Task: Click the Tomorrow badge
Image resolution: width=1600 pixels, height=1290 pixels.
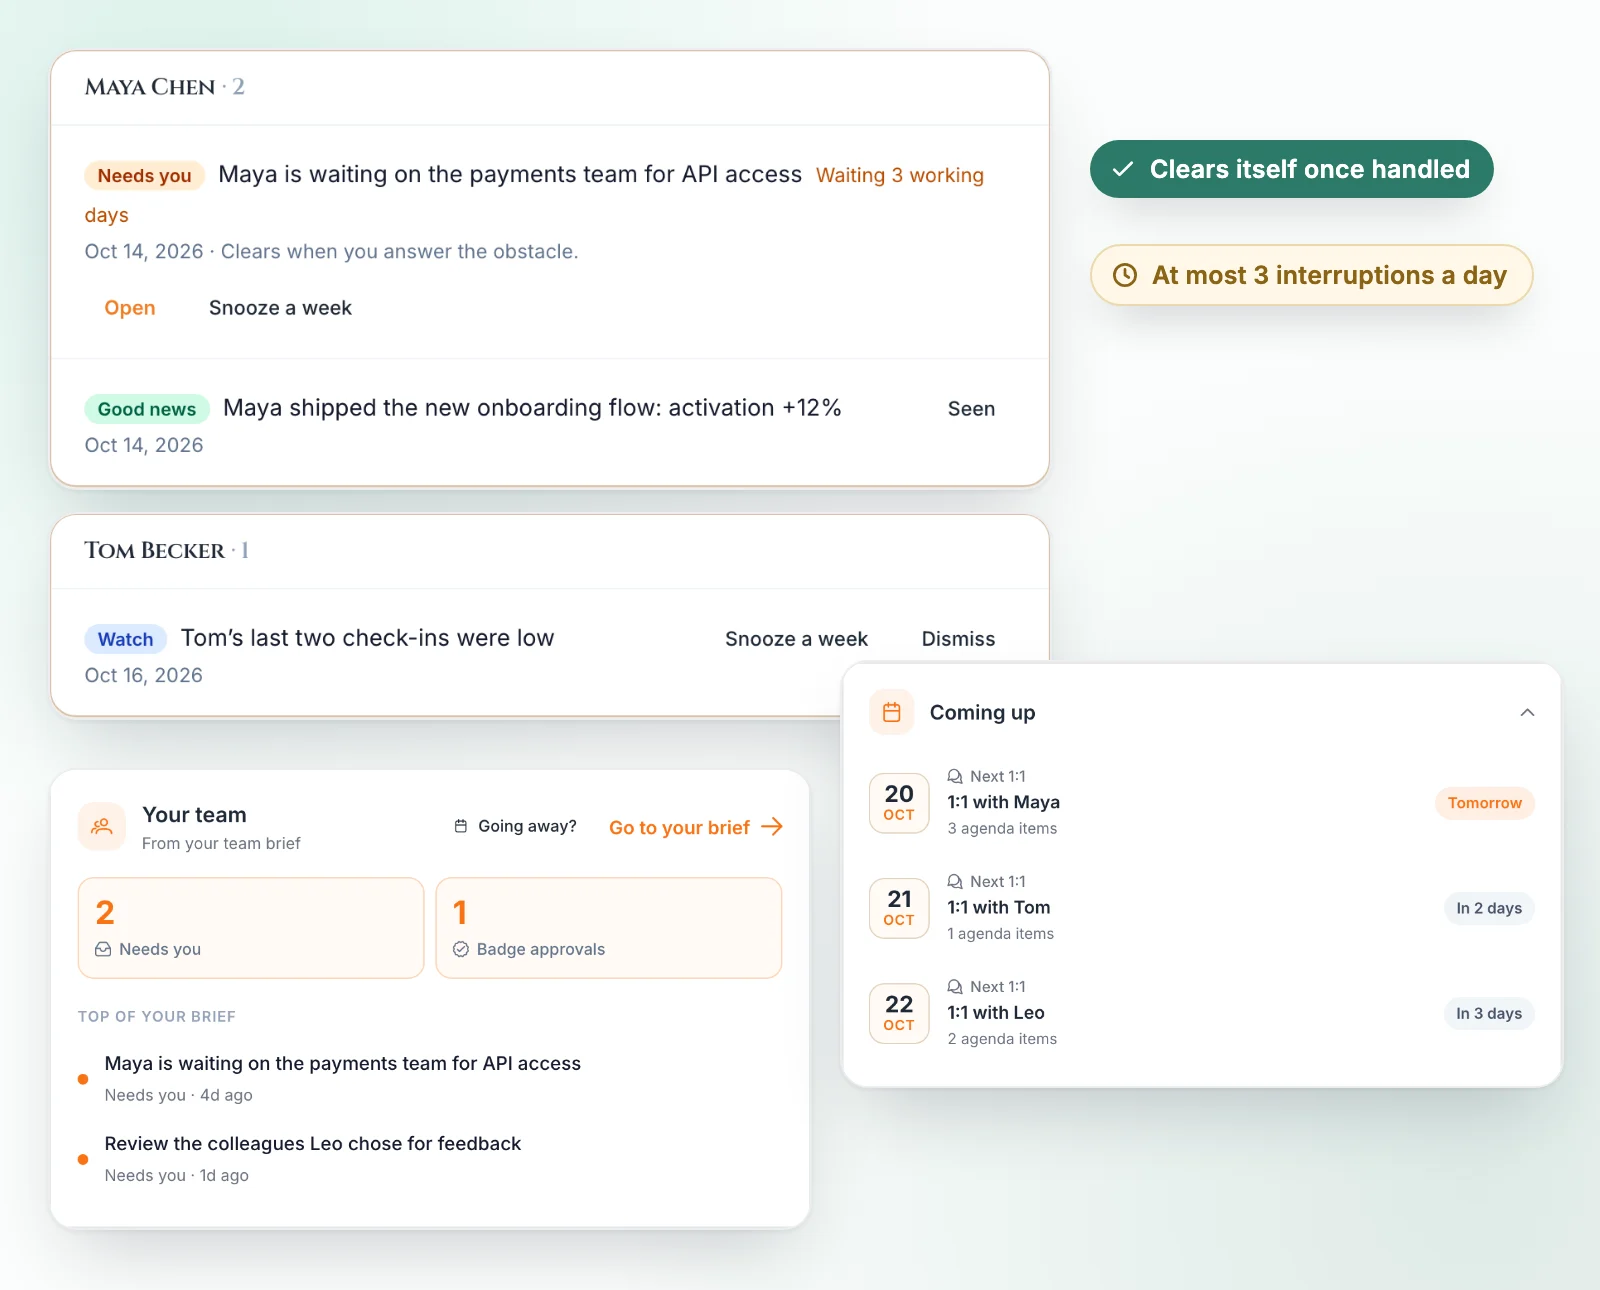Action: click(1485, 803)
